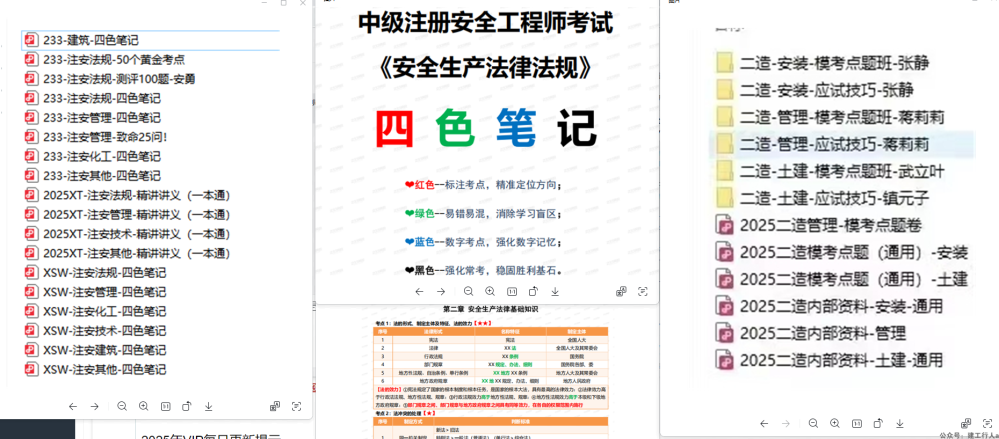Viewport: 999px width, 439px height.
Task: Go to next image in left file-list viewer
Action: [x=95, y=406]
